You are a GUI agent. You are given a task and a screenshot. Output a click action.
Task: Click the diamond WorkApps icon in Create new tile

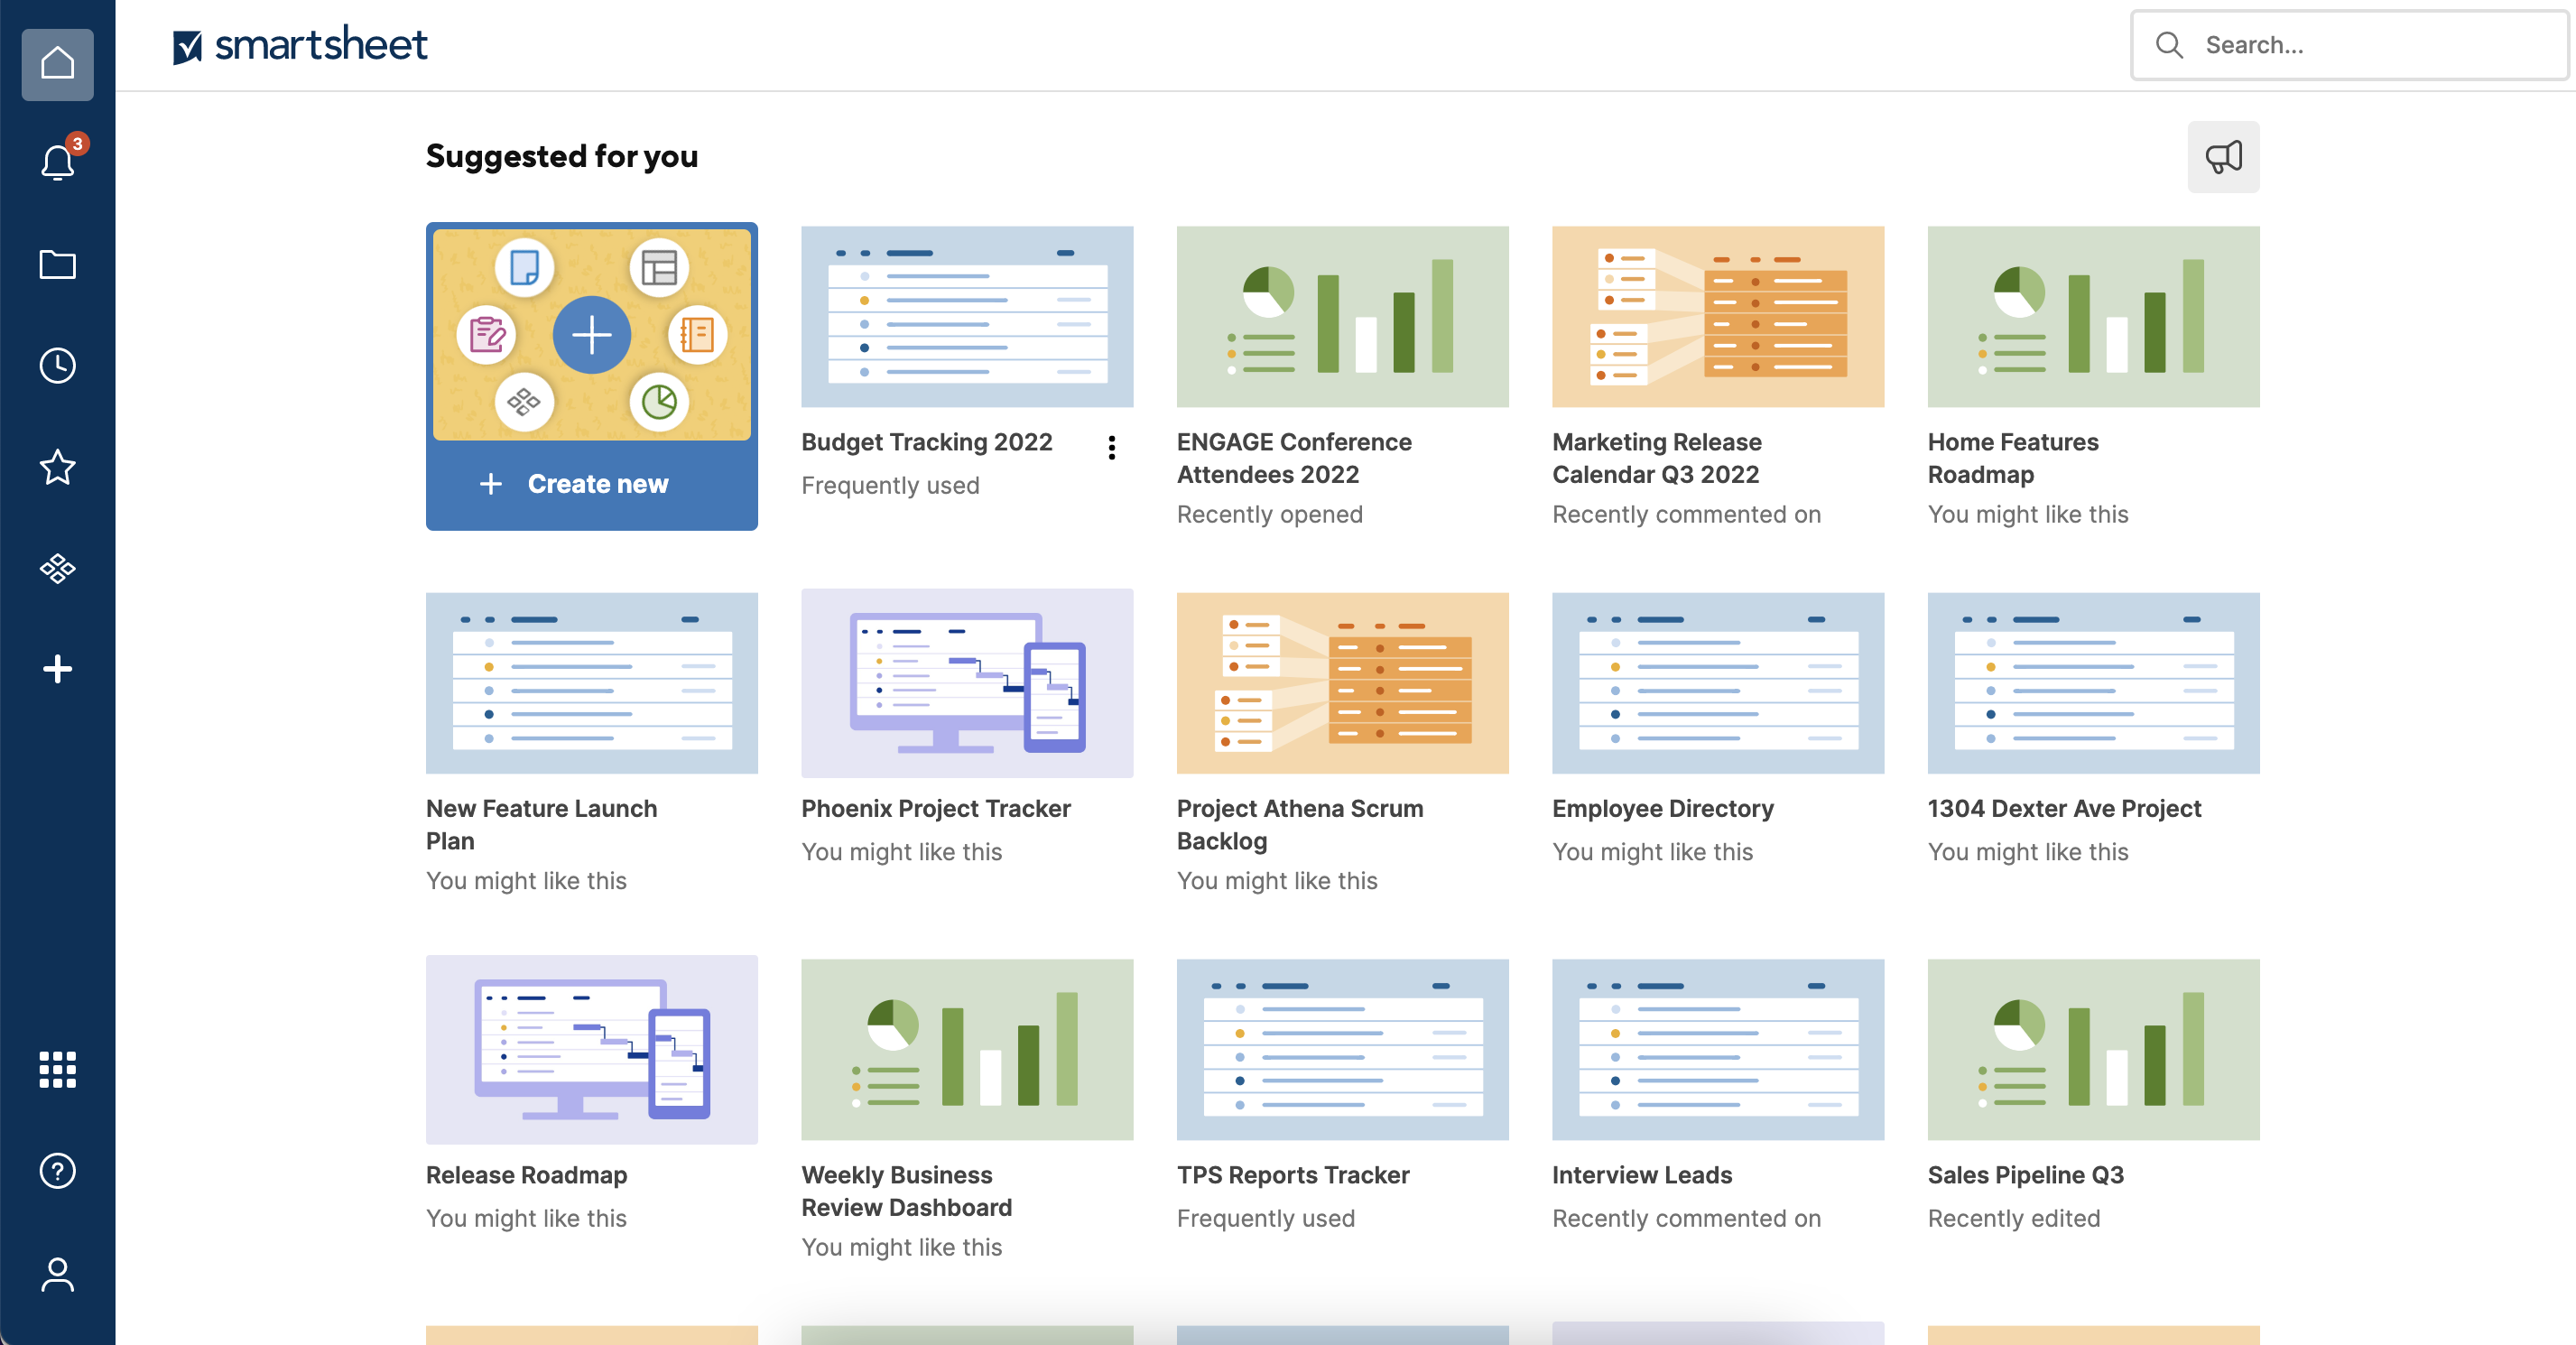tap(524, 402)
